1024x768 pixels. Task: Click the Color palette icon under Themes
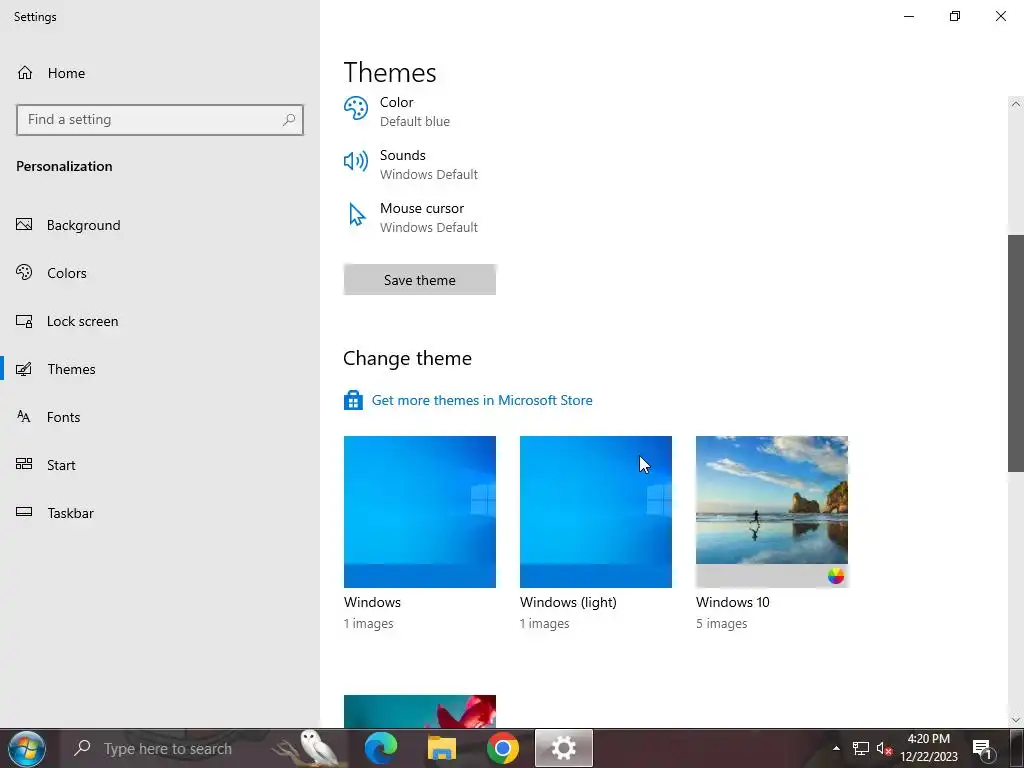click(x=356, y=108)
